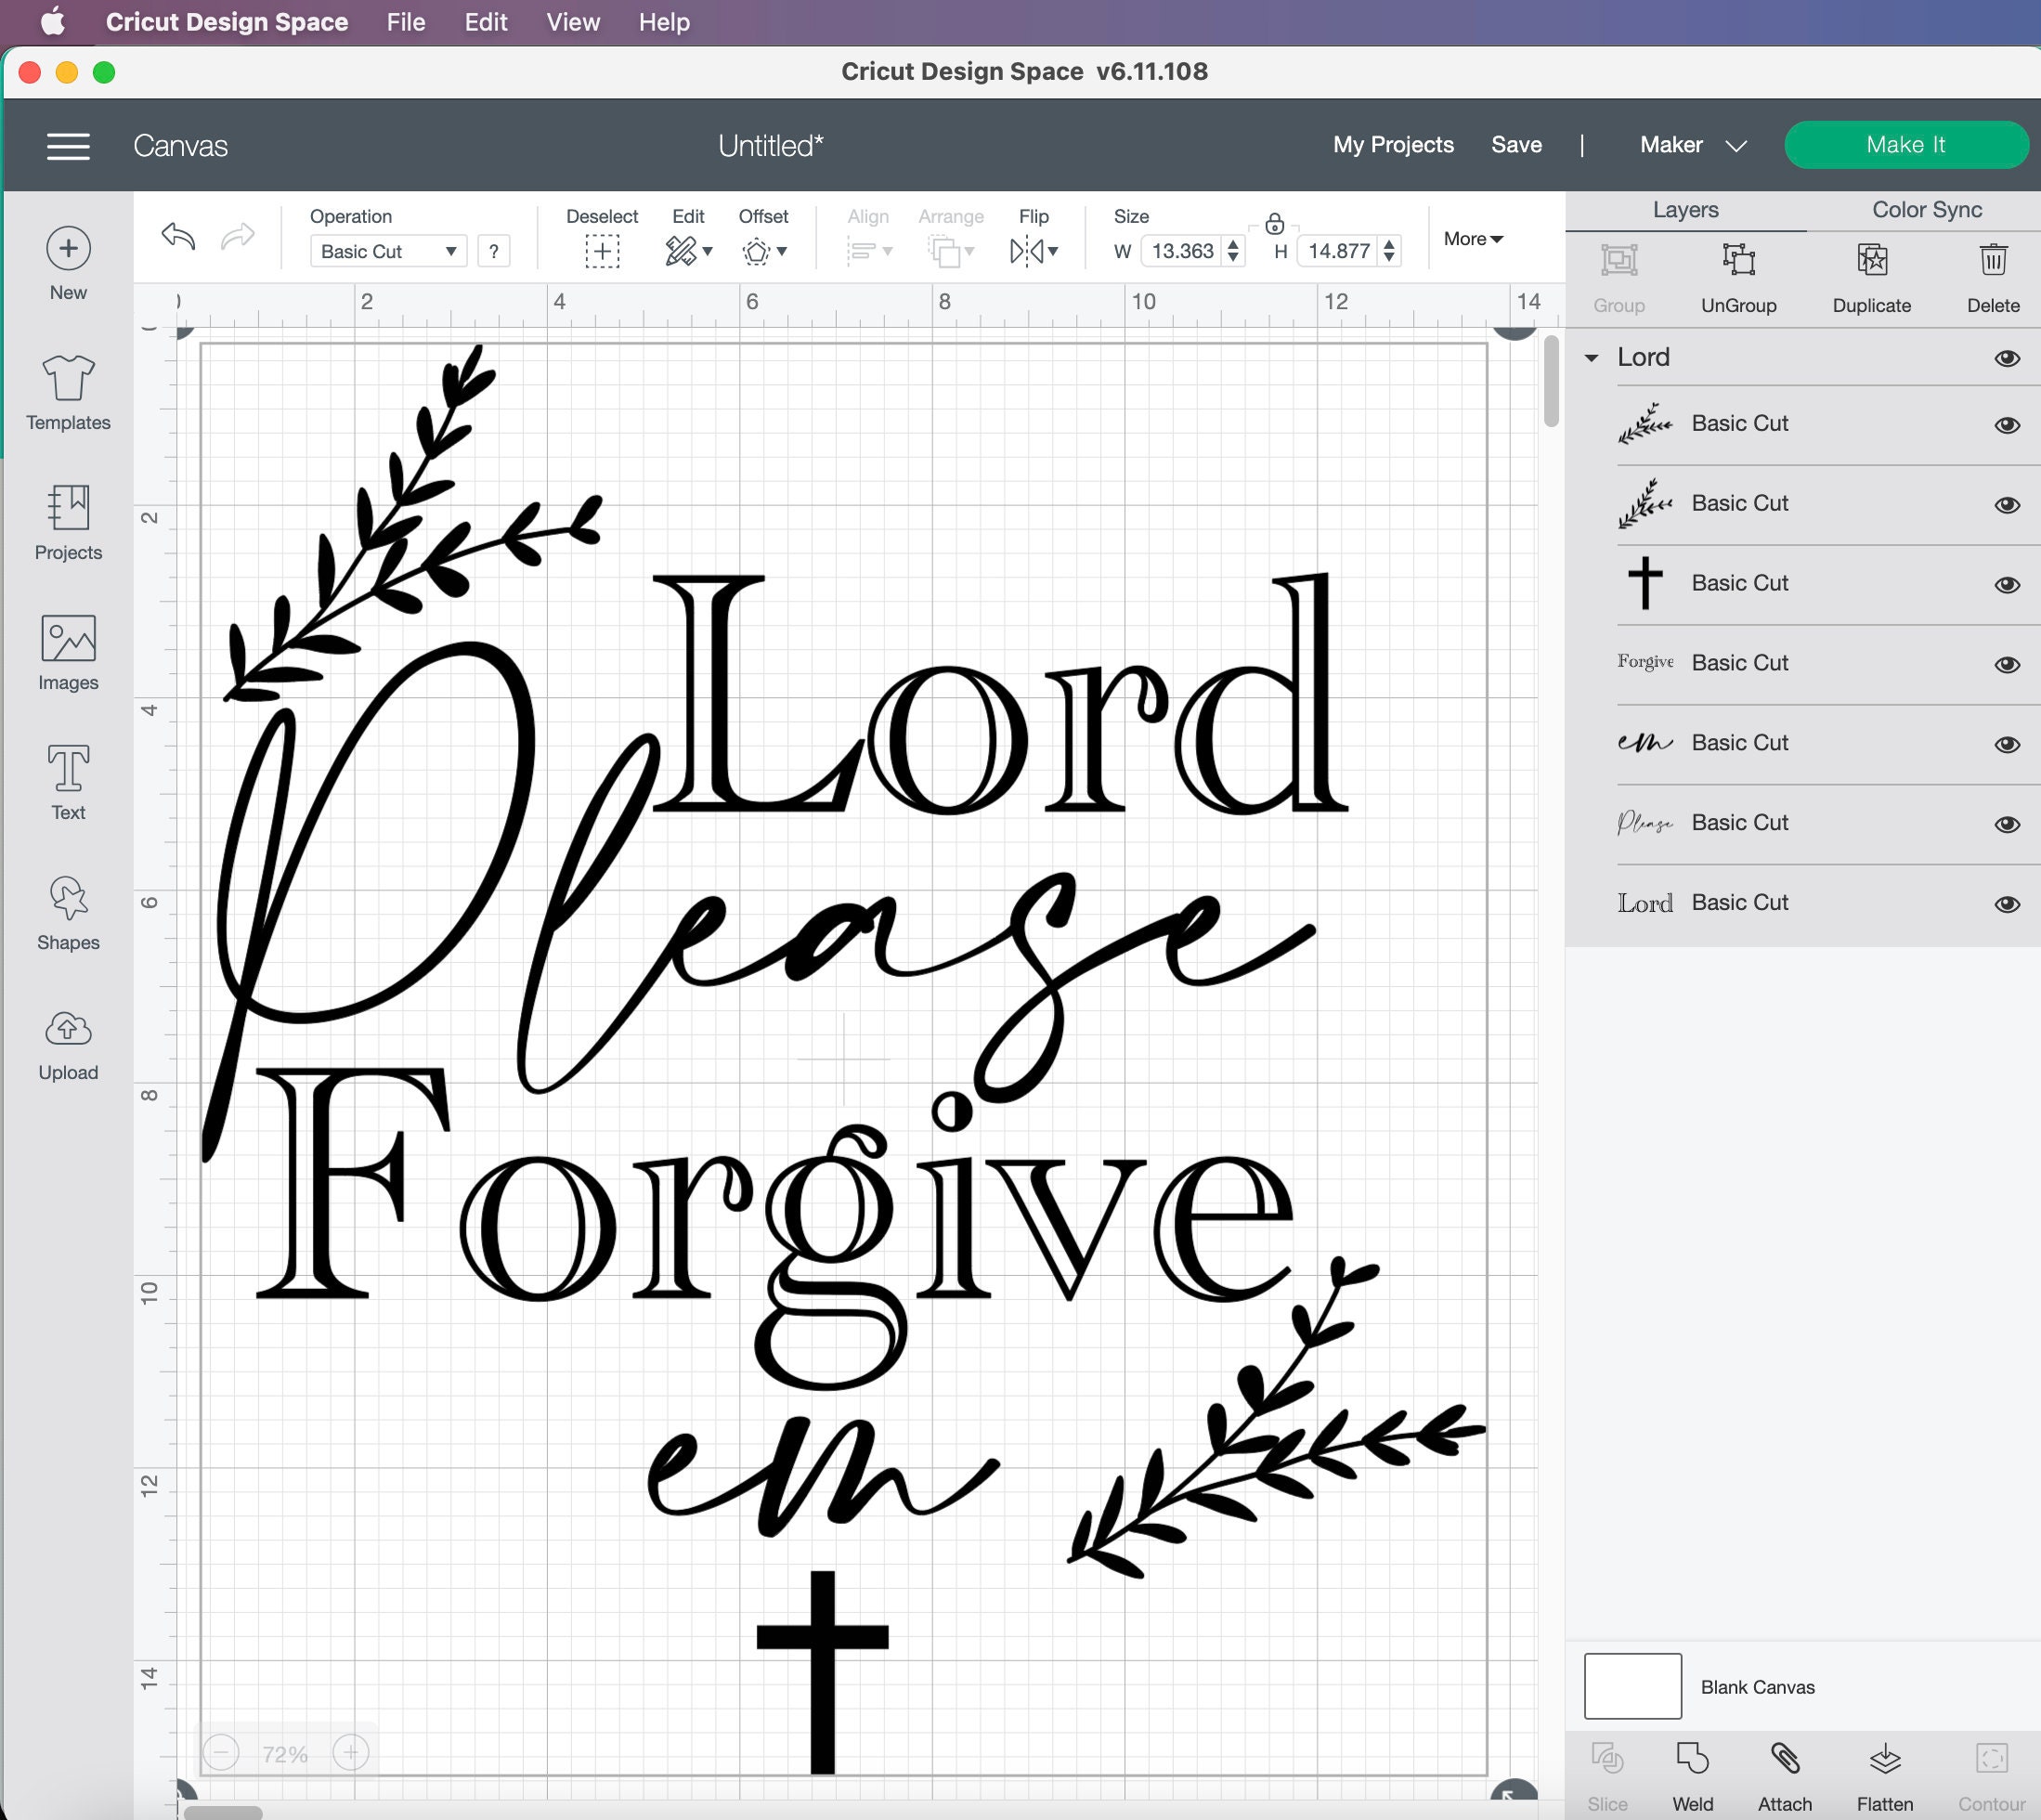Click the Make It button

[x=1905, y=144]
